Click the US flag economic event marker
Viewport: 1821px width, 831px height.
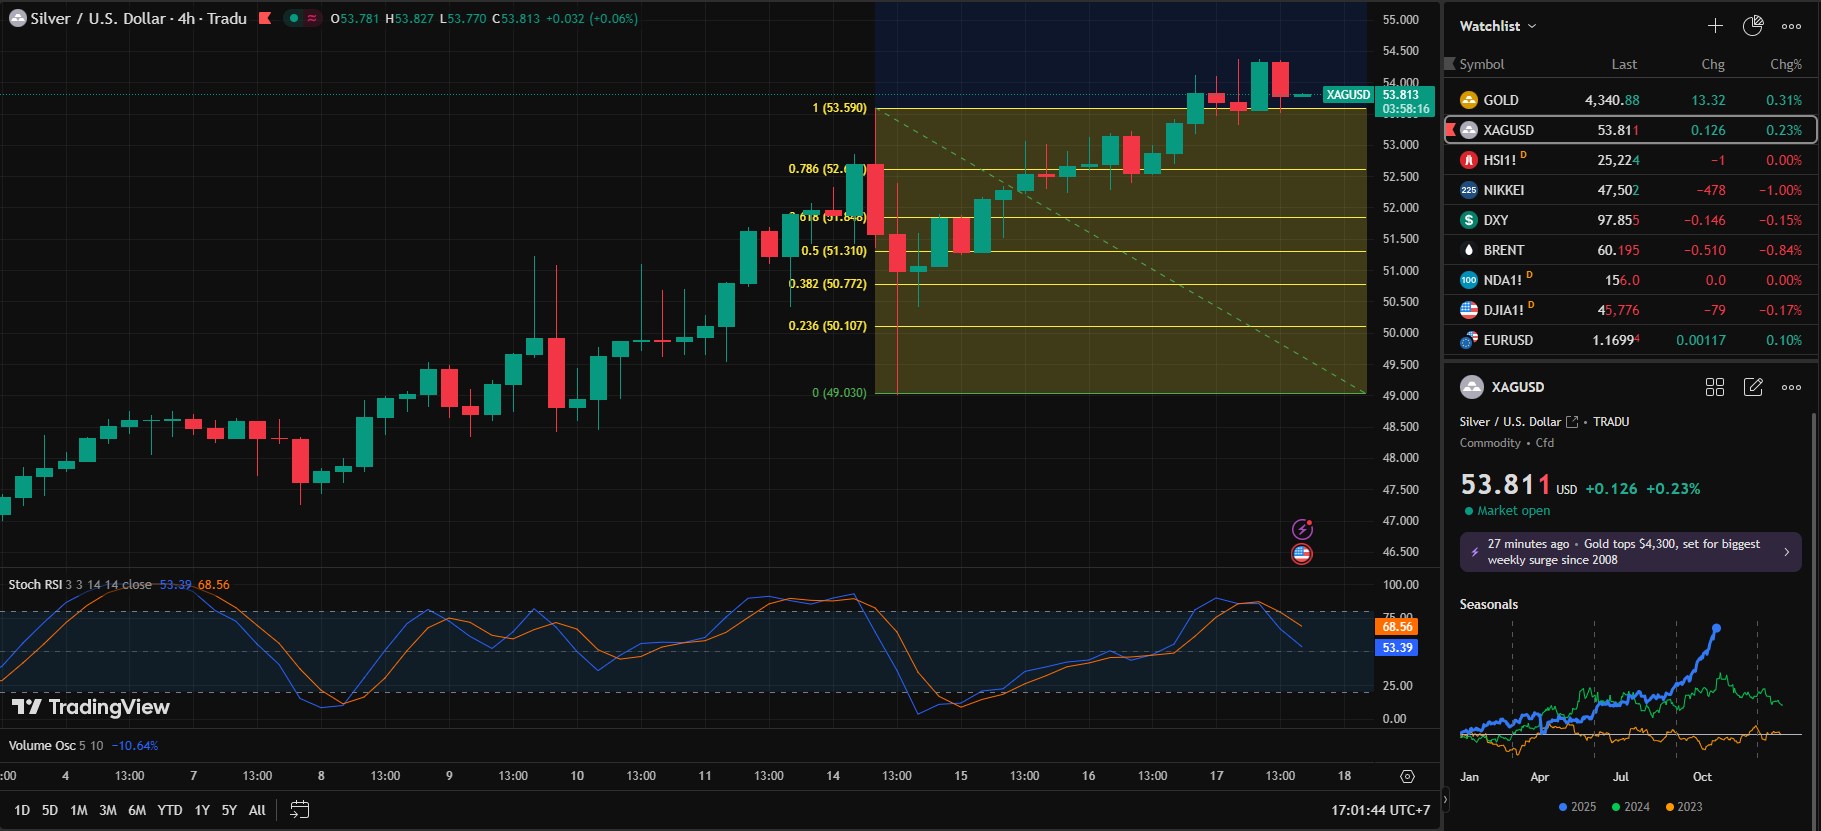click(1302, 553)
